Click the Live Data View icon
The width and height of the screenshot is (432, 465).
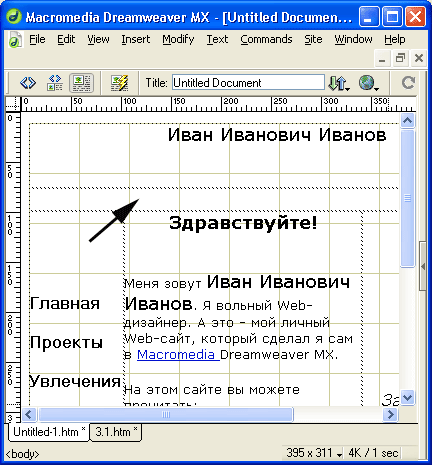click(x=119, y=83)
